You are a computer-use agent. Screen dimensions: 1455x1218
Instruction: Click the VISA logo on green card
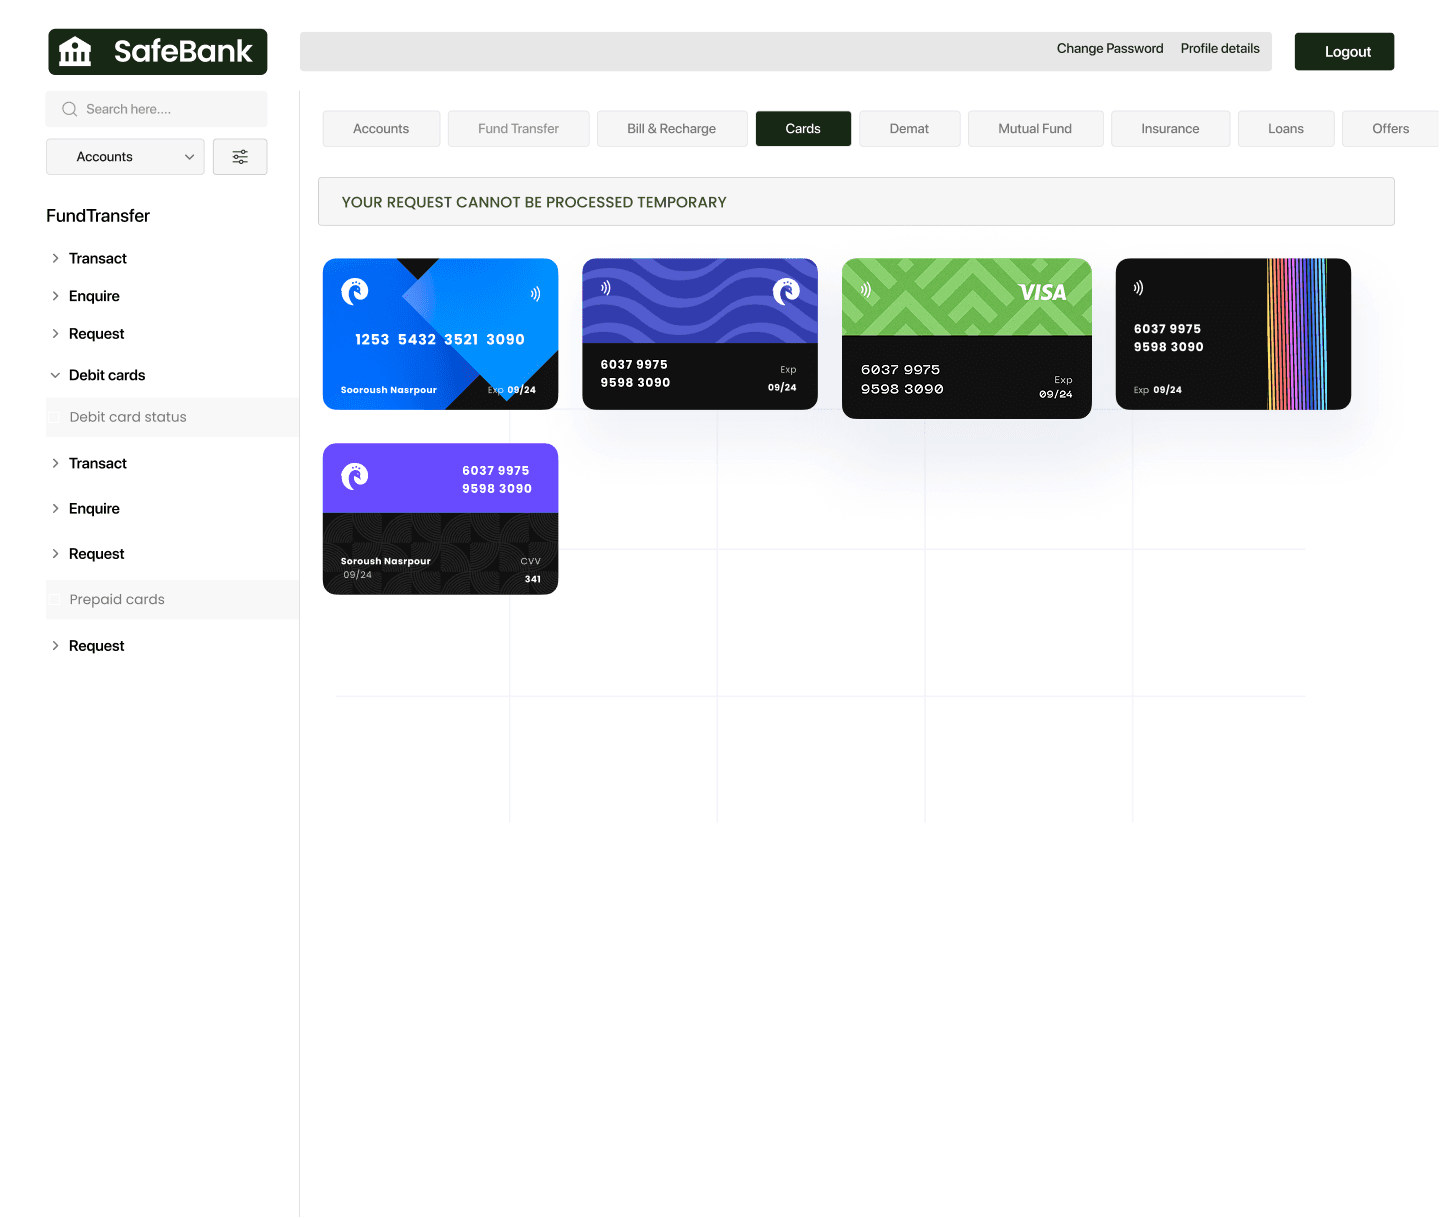pos(1042,292)
